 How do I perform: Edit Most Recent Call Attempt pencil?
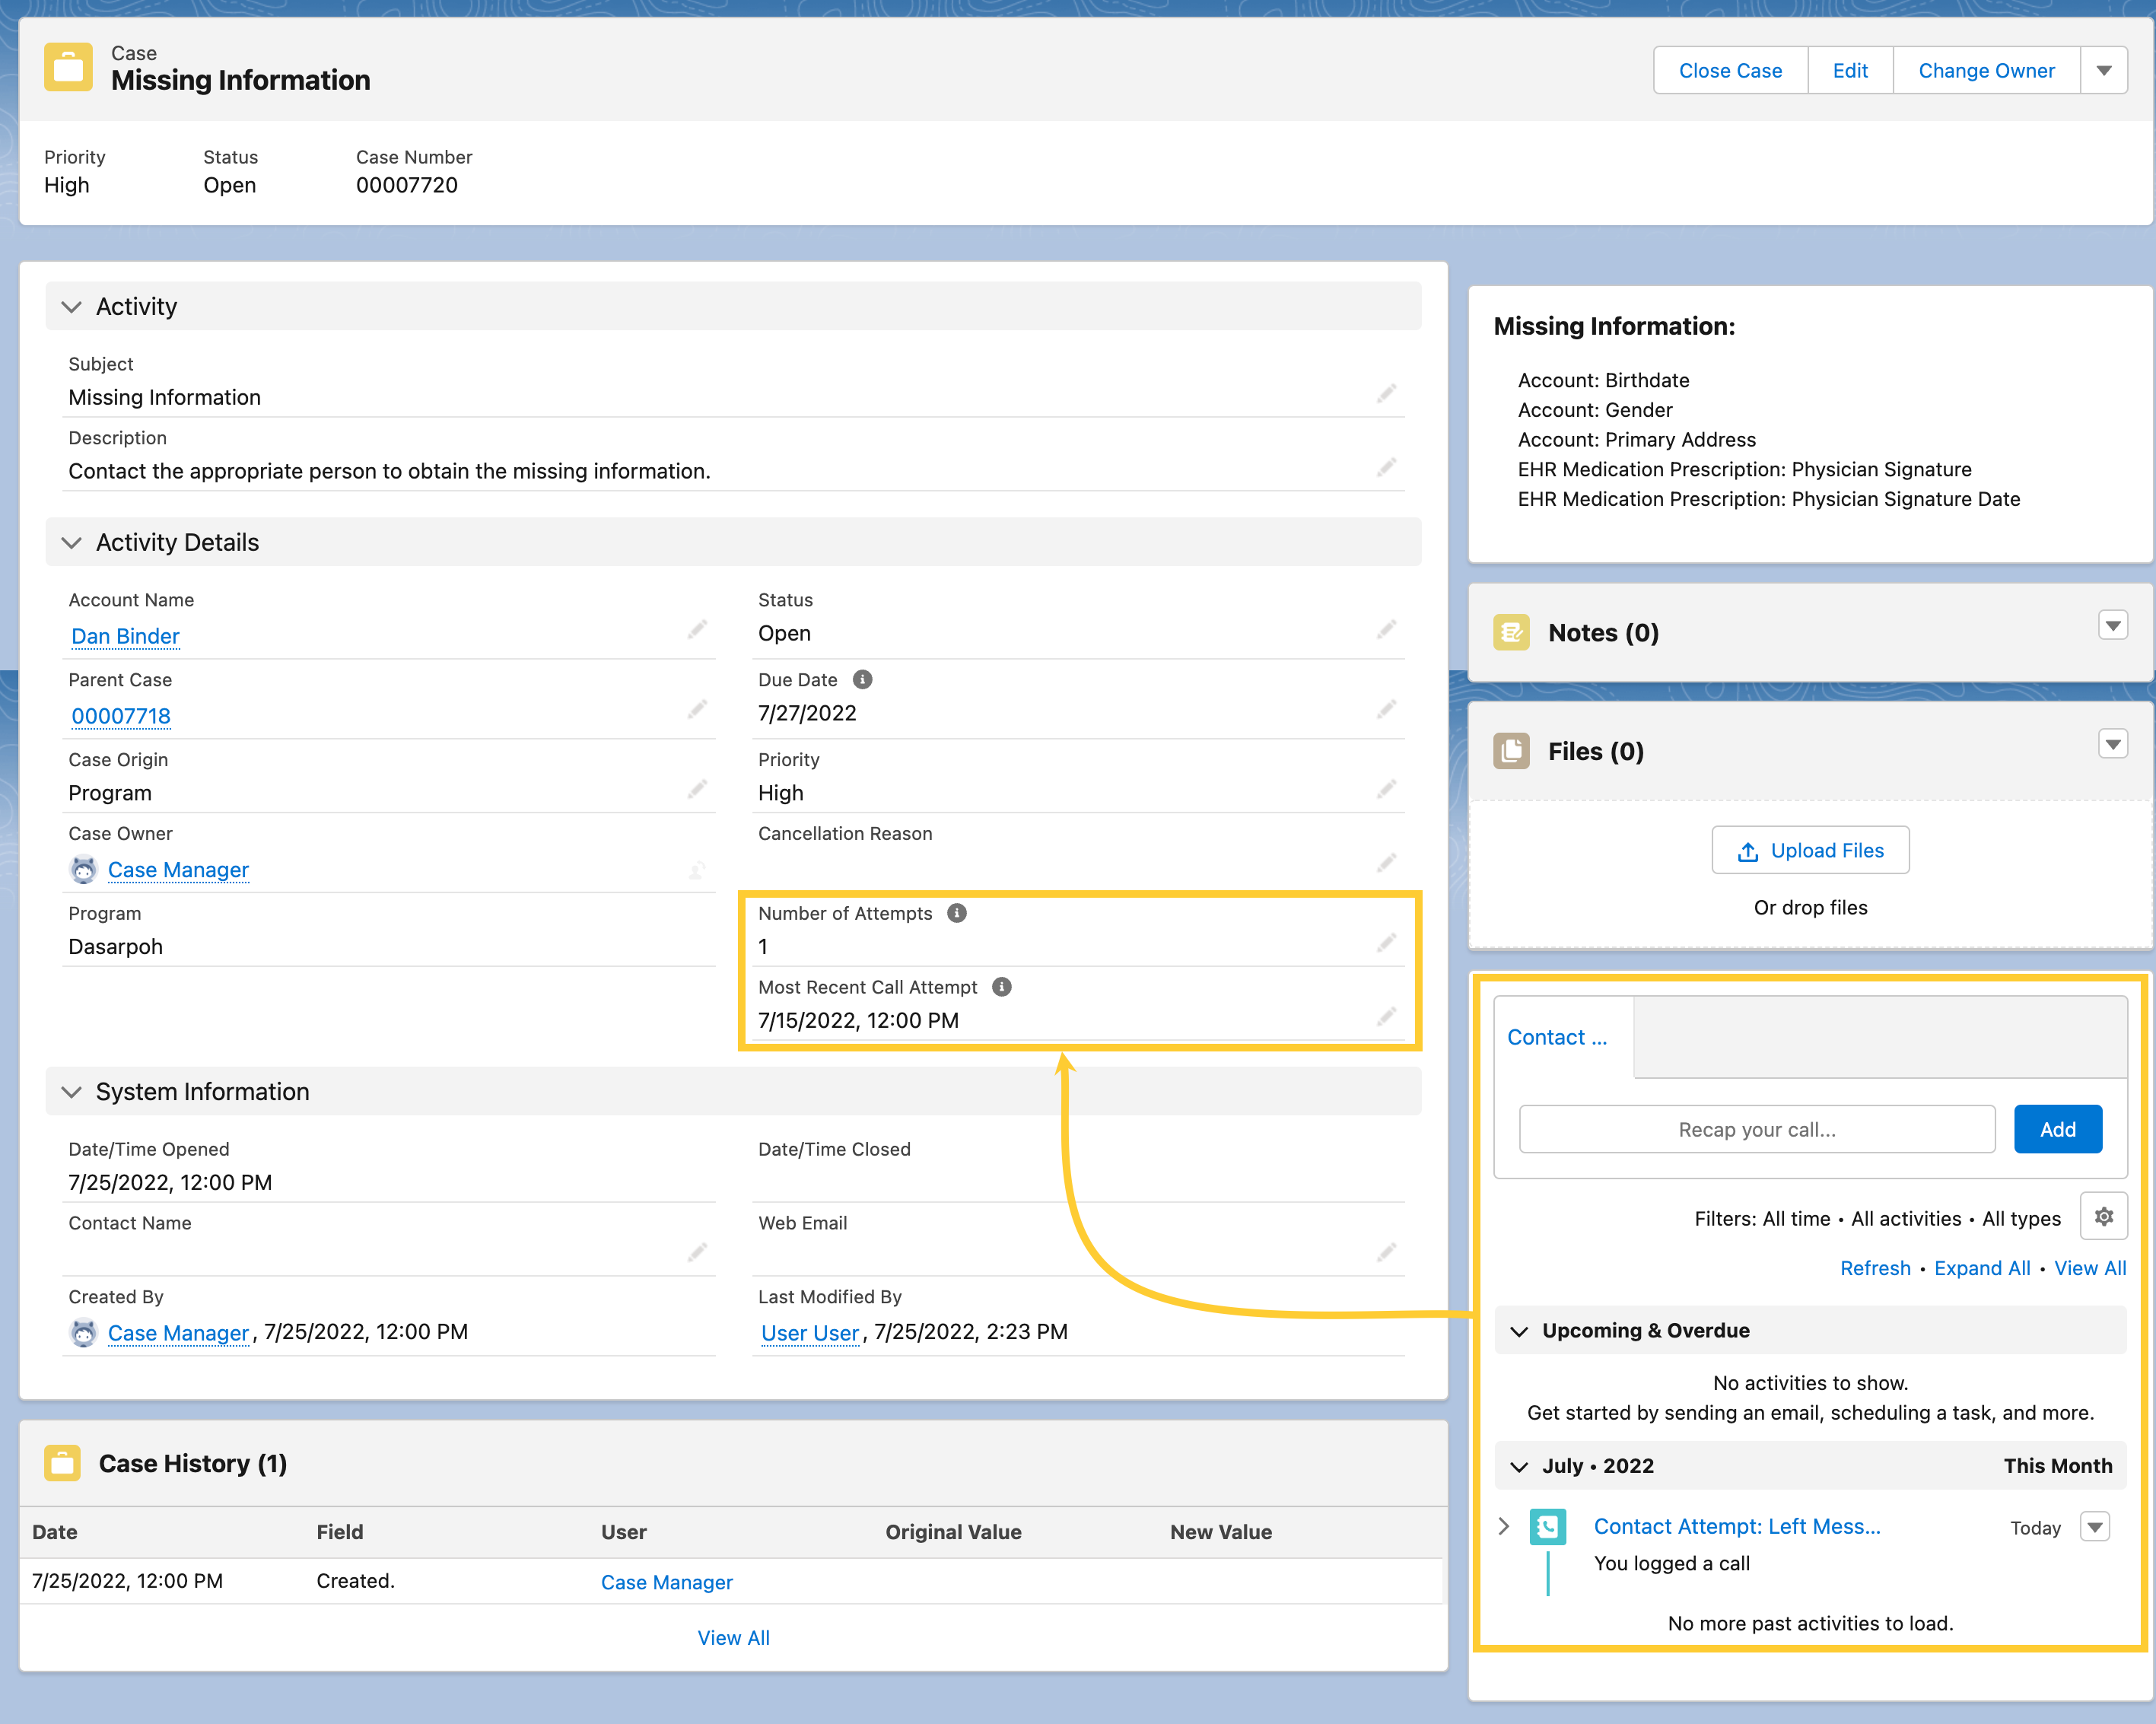click(1386, 1017)
